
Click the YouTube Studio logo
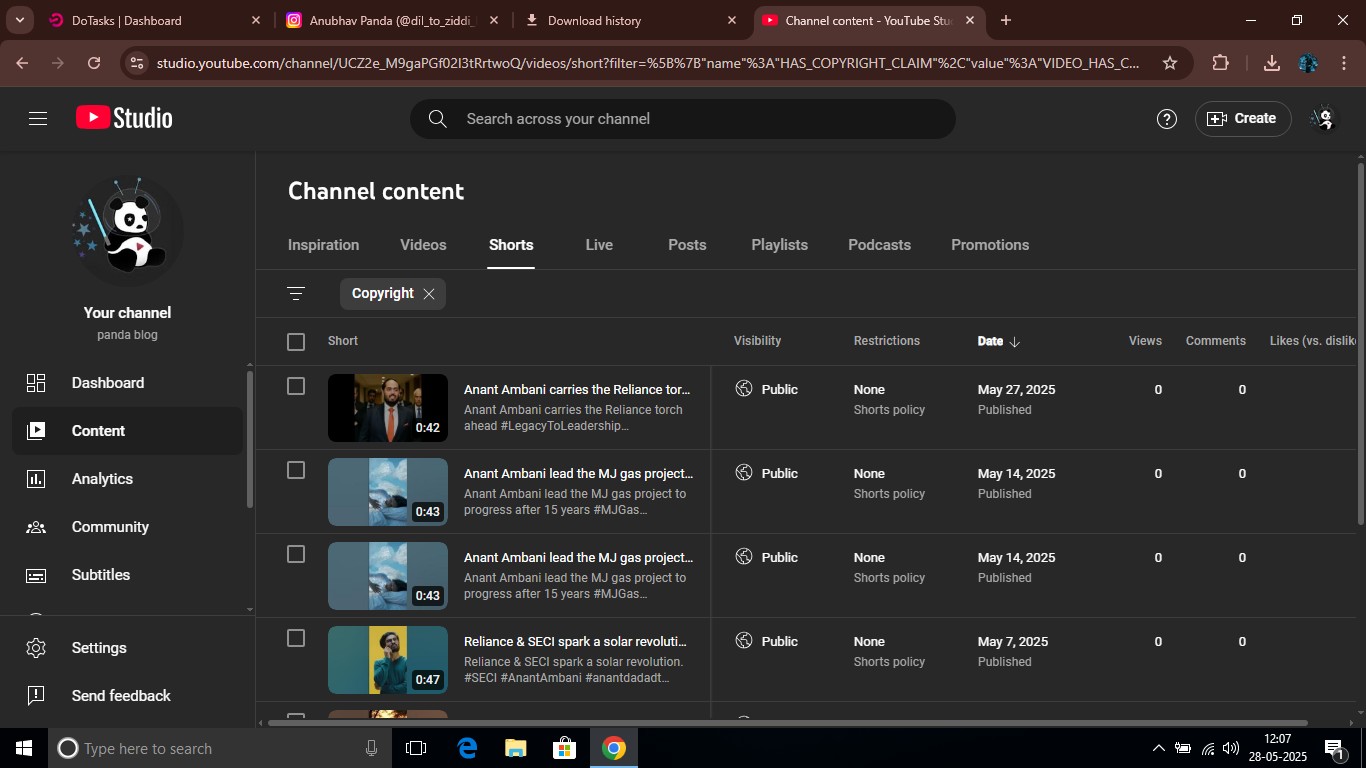124,118
